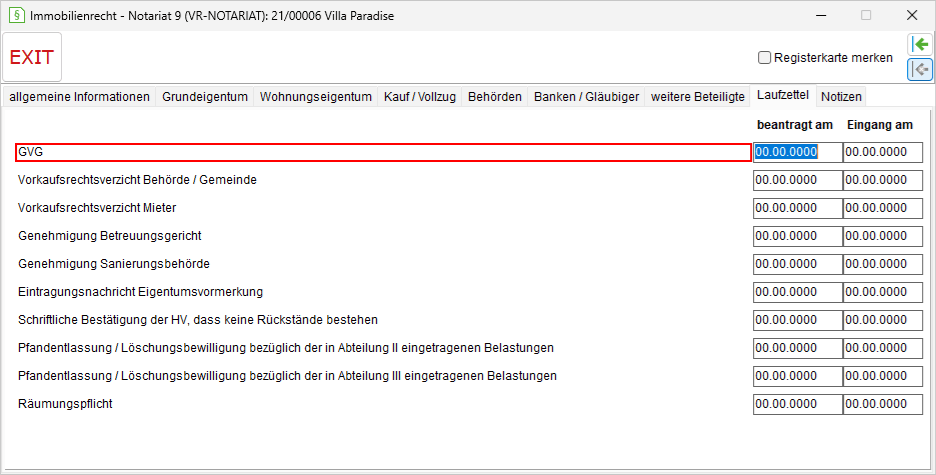Screen dimensions: 936x475
Task: Open the Wohnungseigentum tab
Action: click(316, 97)
